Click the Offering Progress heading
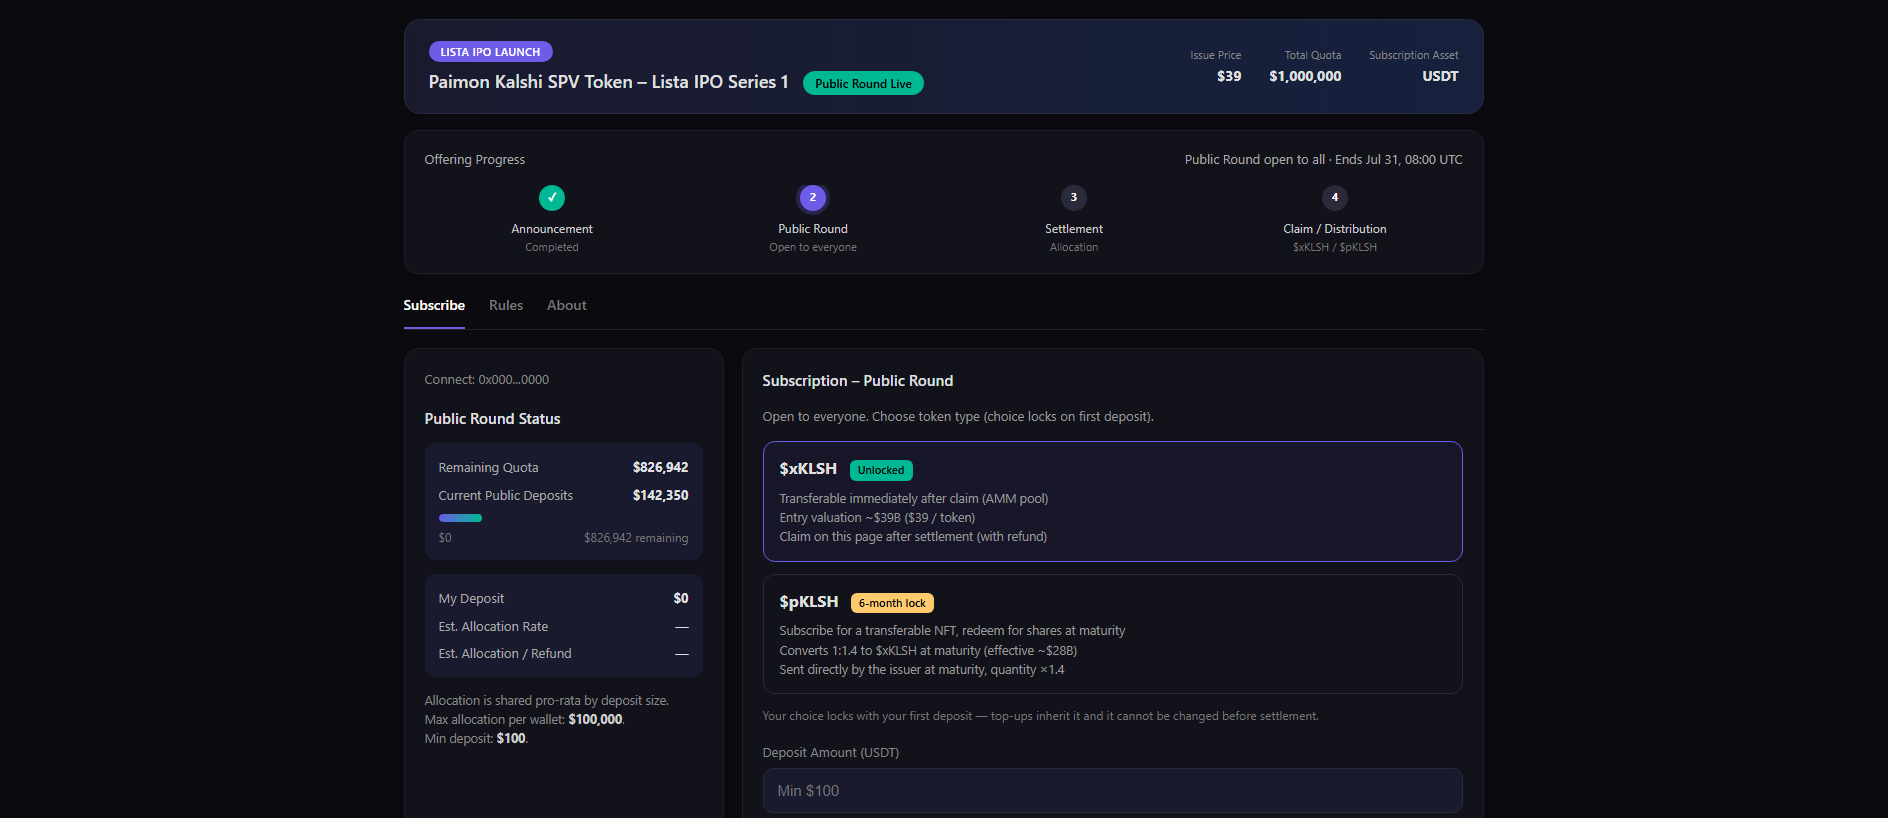1888x818 pixels. 475,160
